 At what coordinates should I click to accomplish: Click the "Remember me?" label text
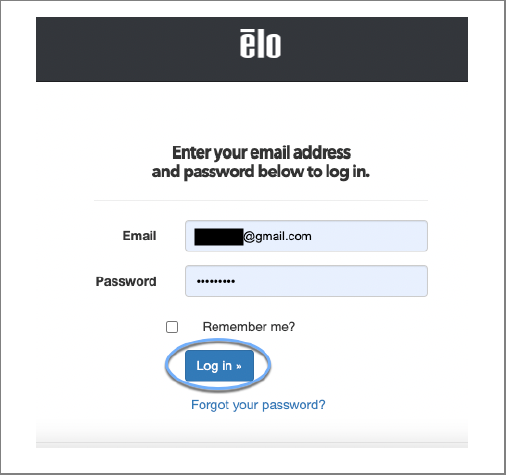pyautogui.click(x=249, y=327)
